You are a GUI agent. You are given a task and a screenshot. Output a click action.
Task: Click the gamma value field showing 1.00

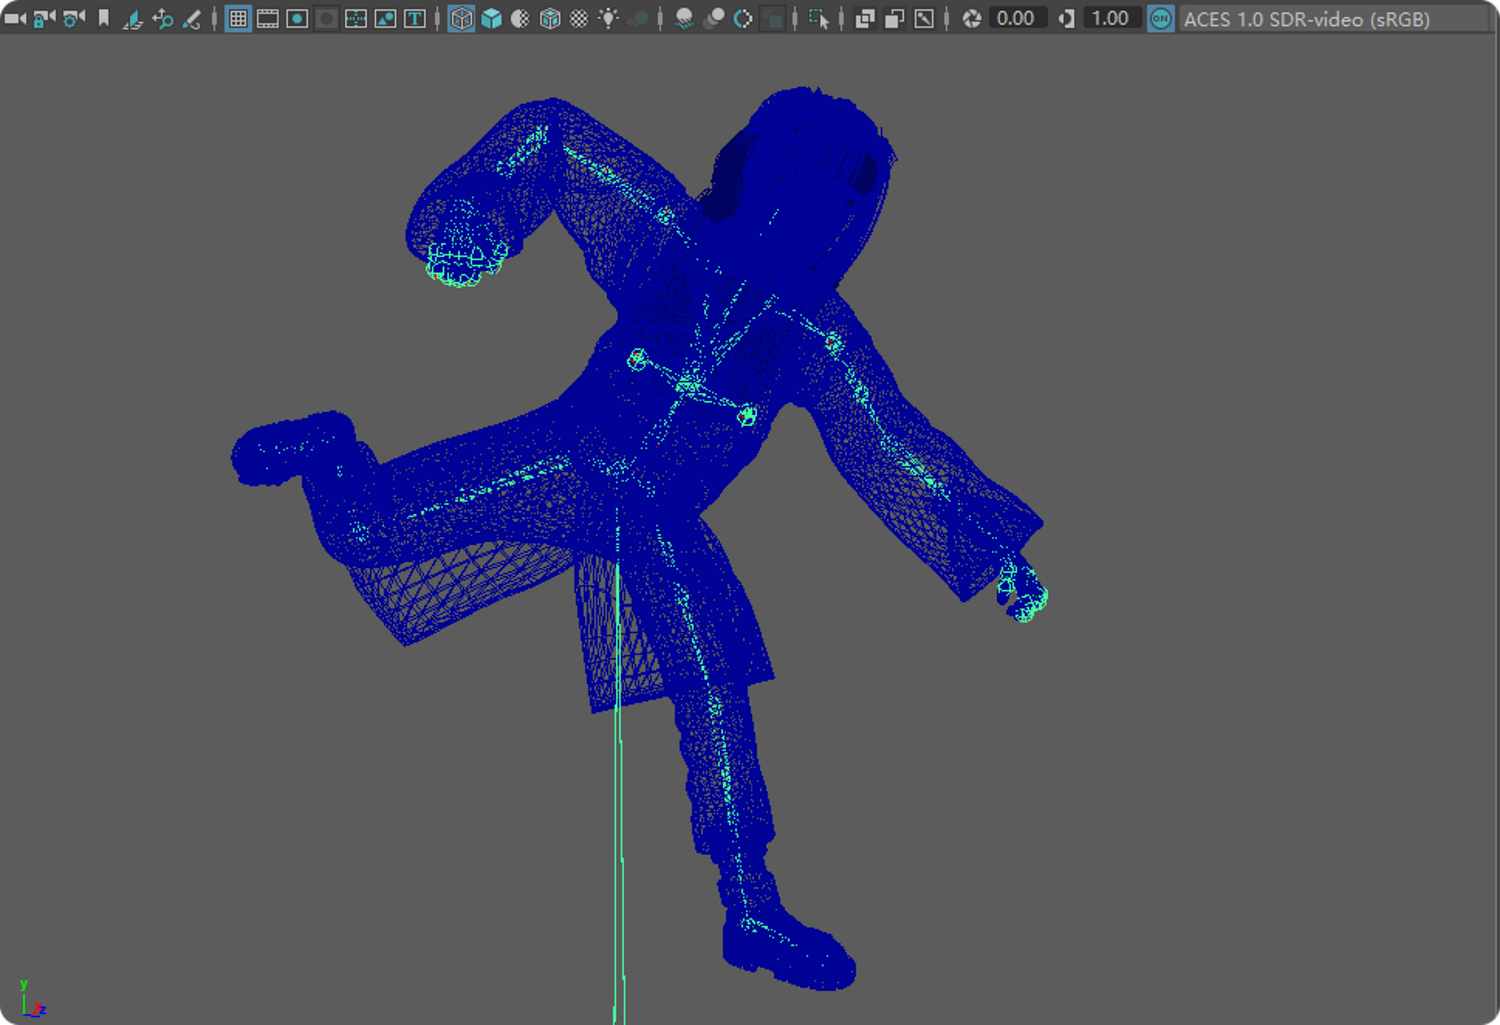1111,18
